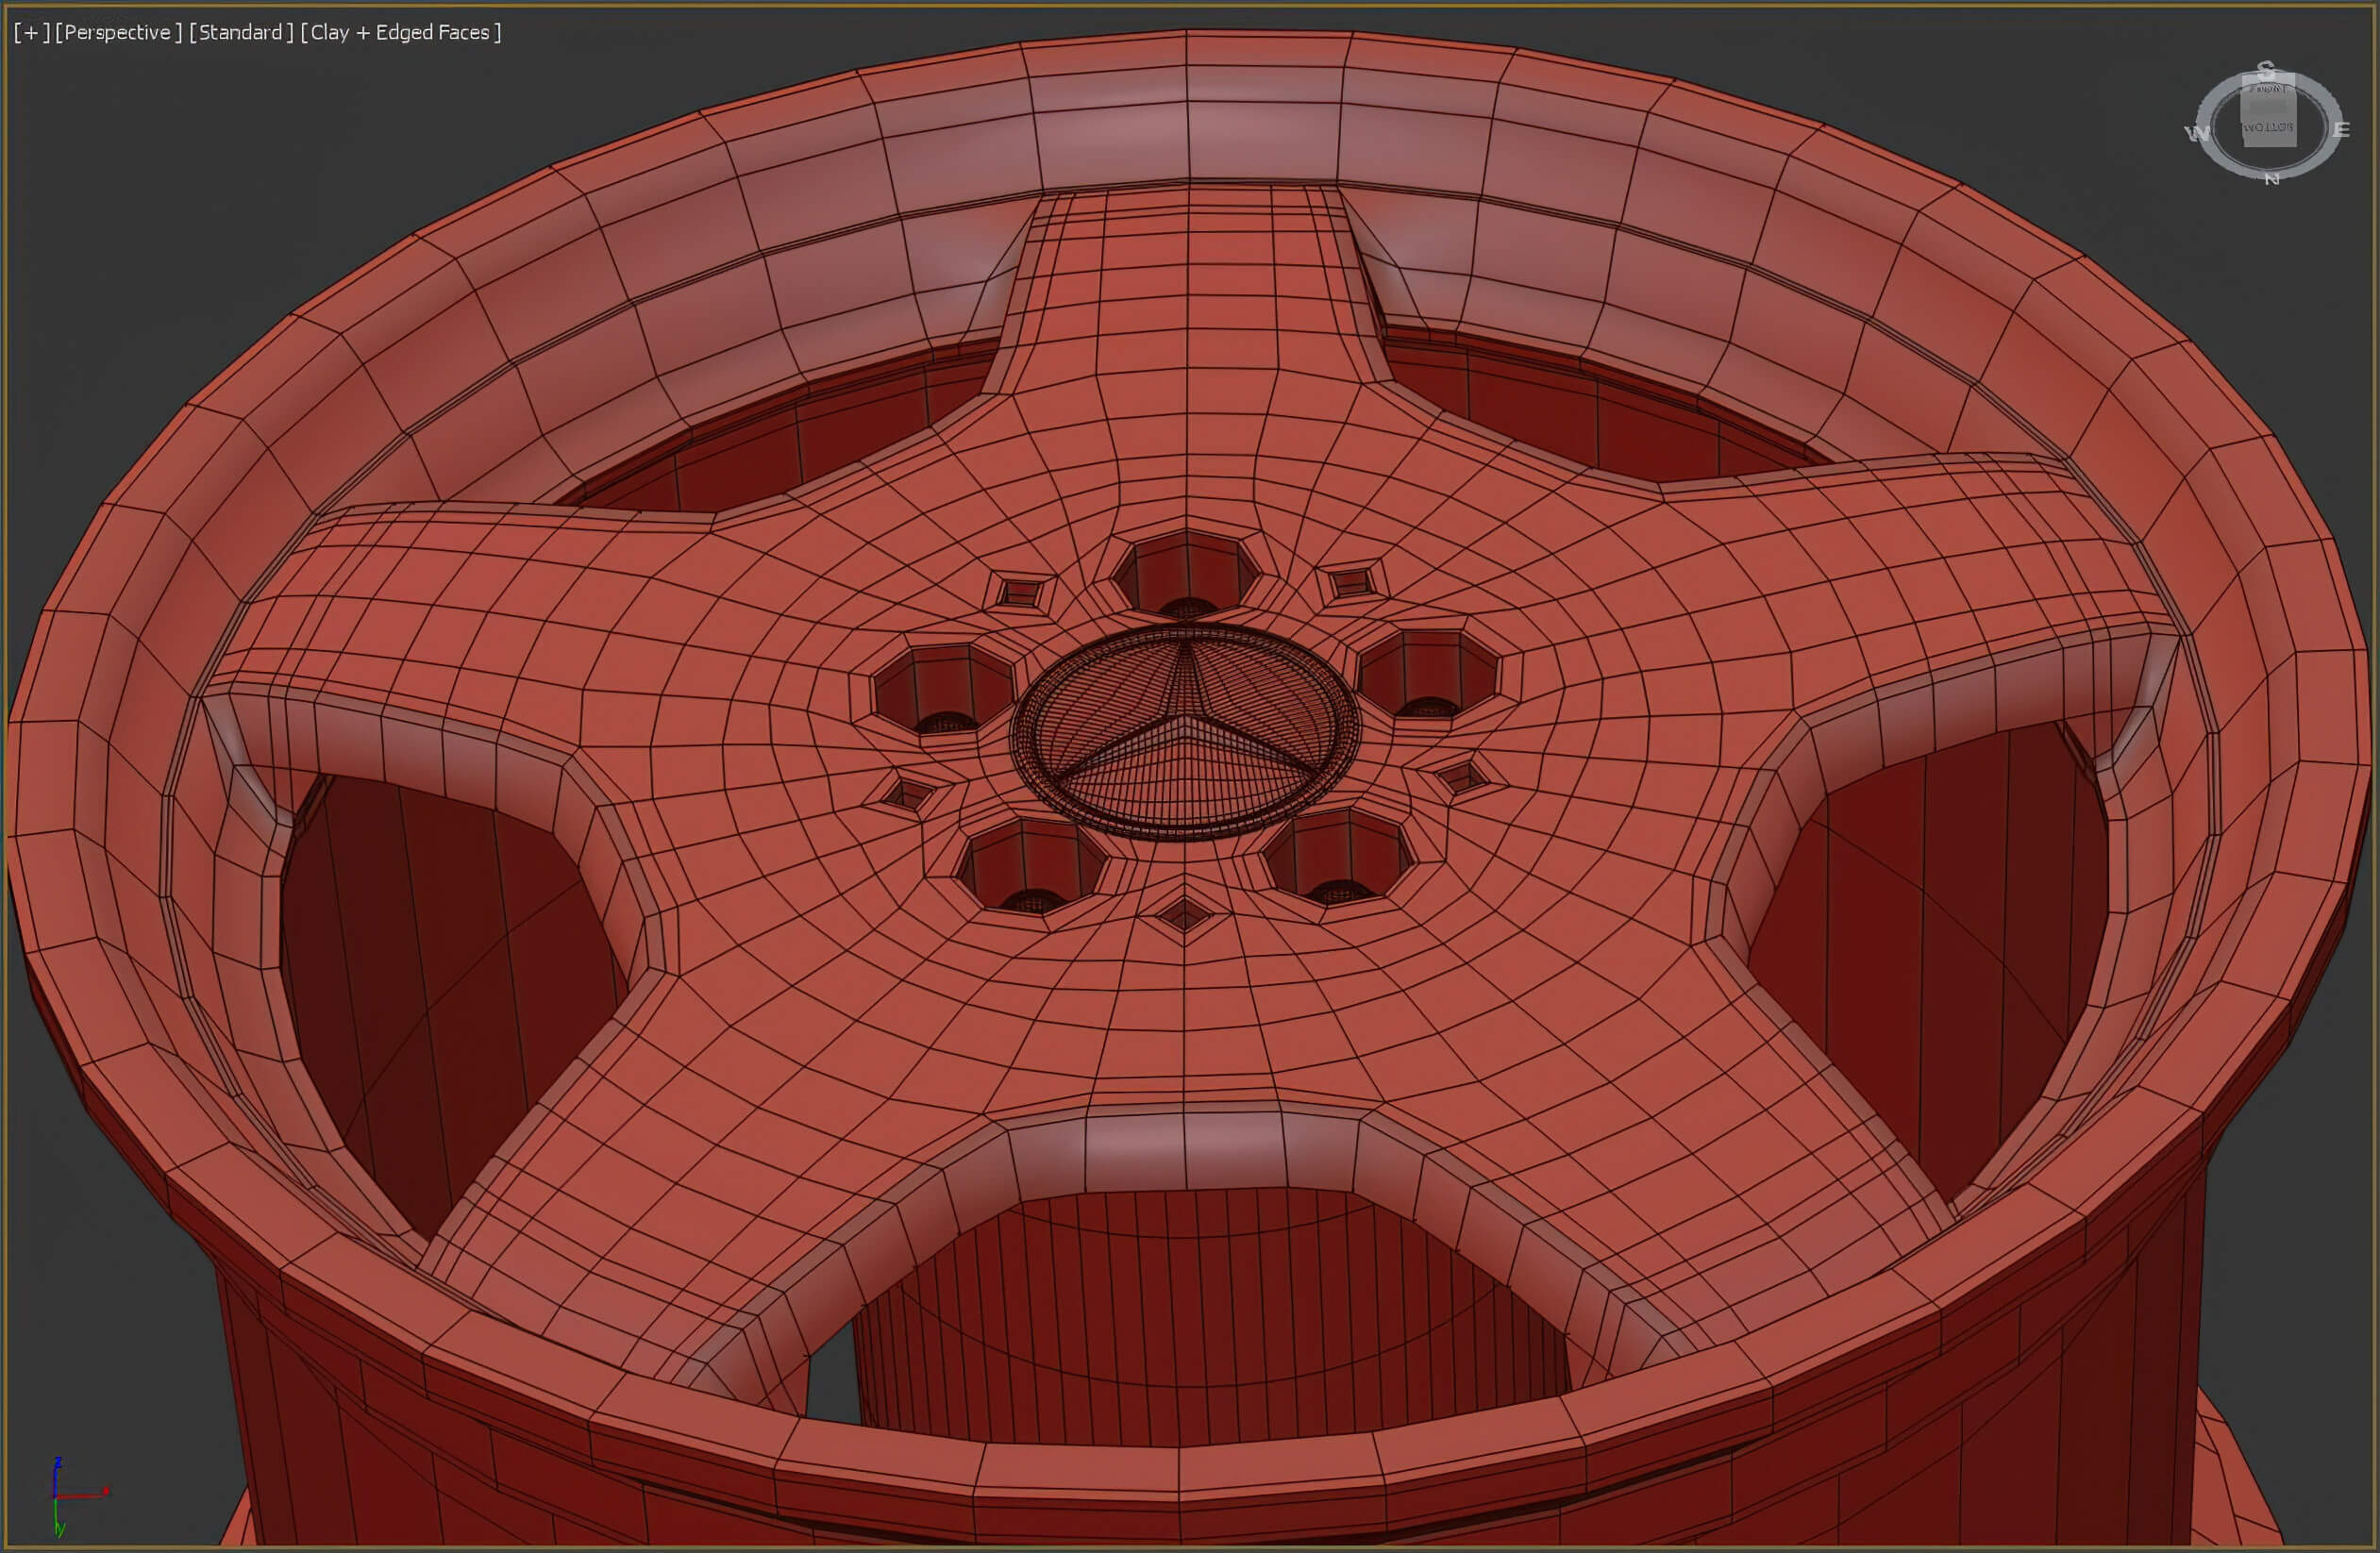Viewport: 2380px width, 1553px height.
Task: Open the [+] general viewport menu
Action: (x=31, y=32)
